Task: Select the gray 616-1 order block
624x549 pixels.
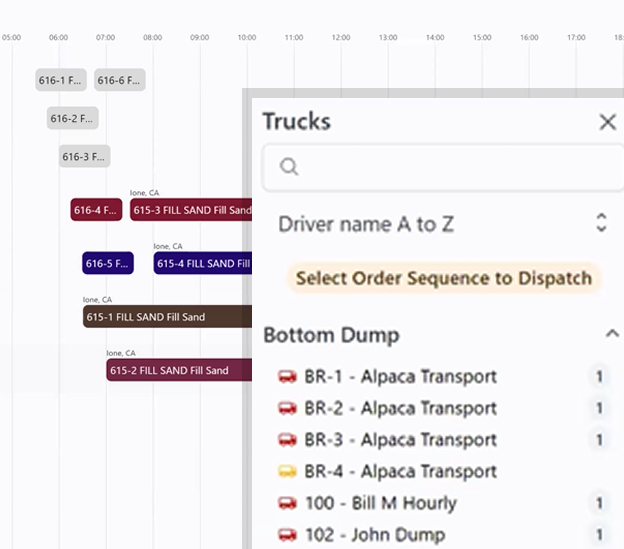Action: tap(61, 80)
